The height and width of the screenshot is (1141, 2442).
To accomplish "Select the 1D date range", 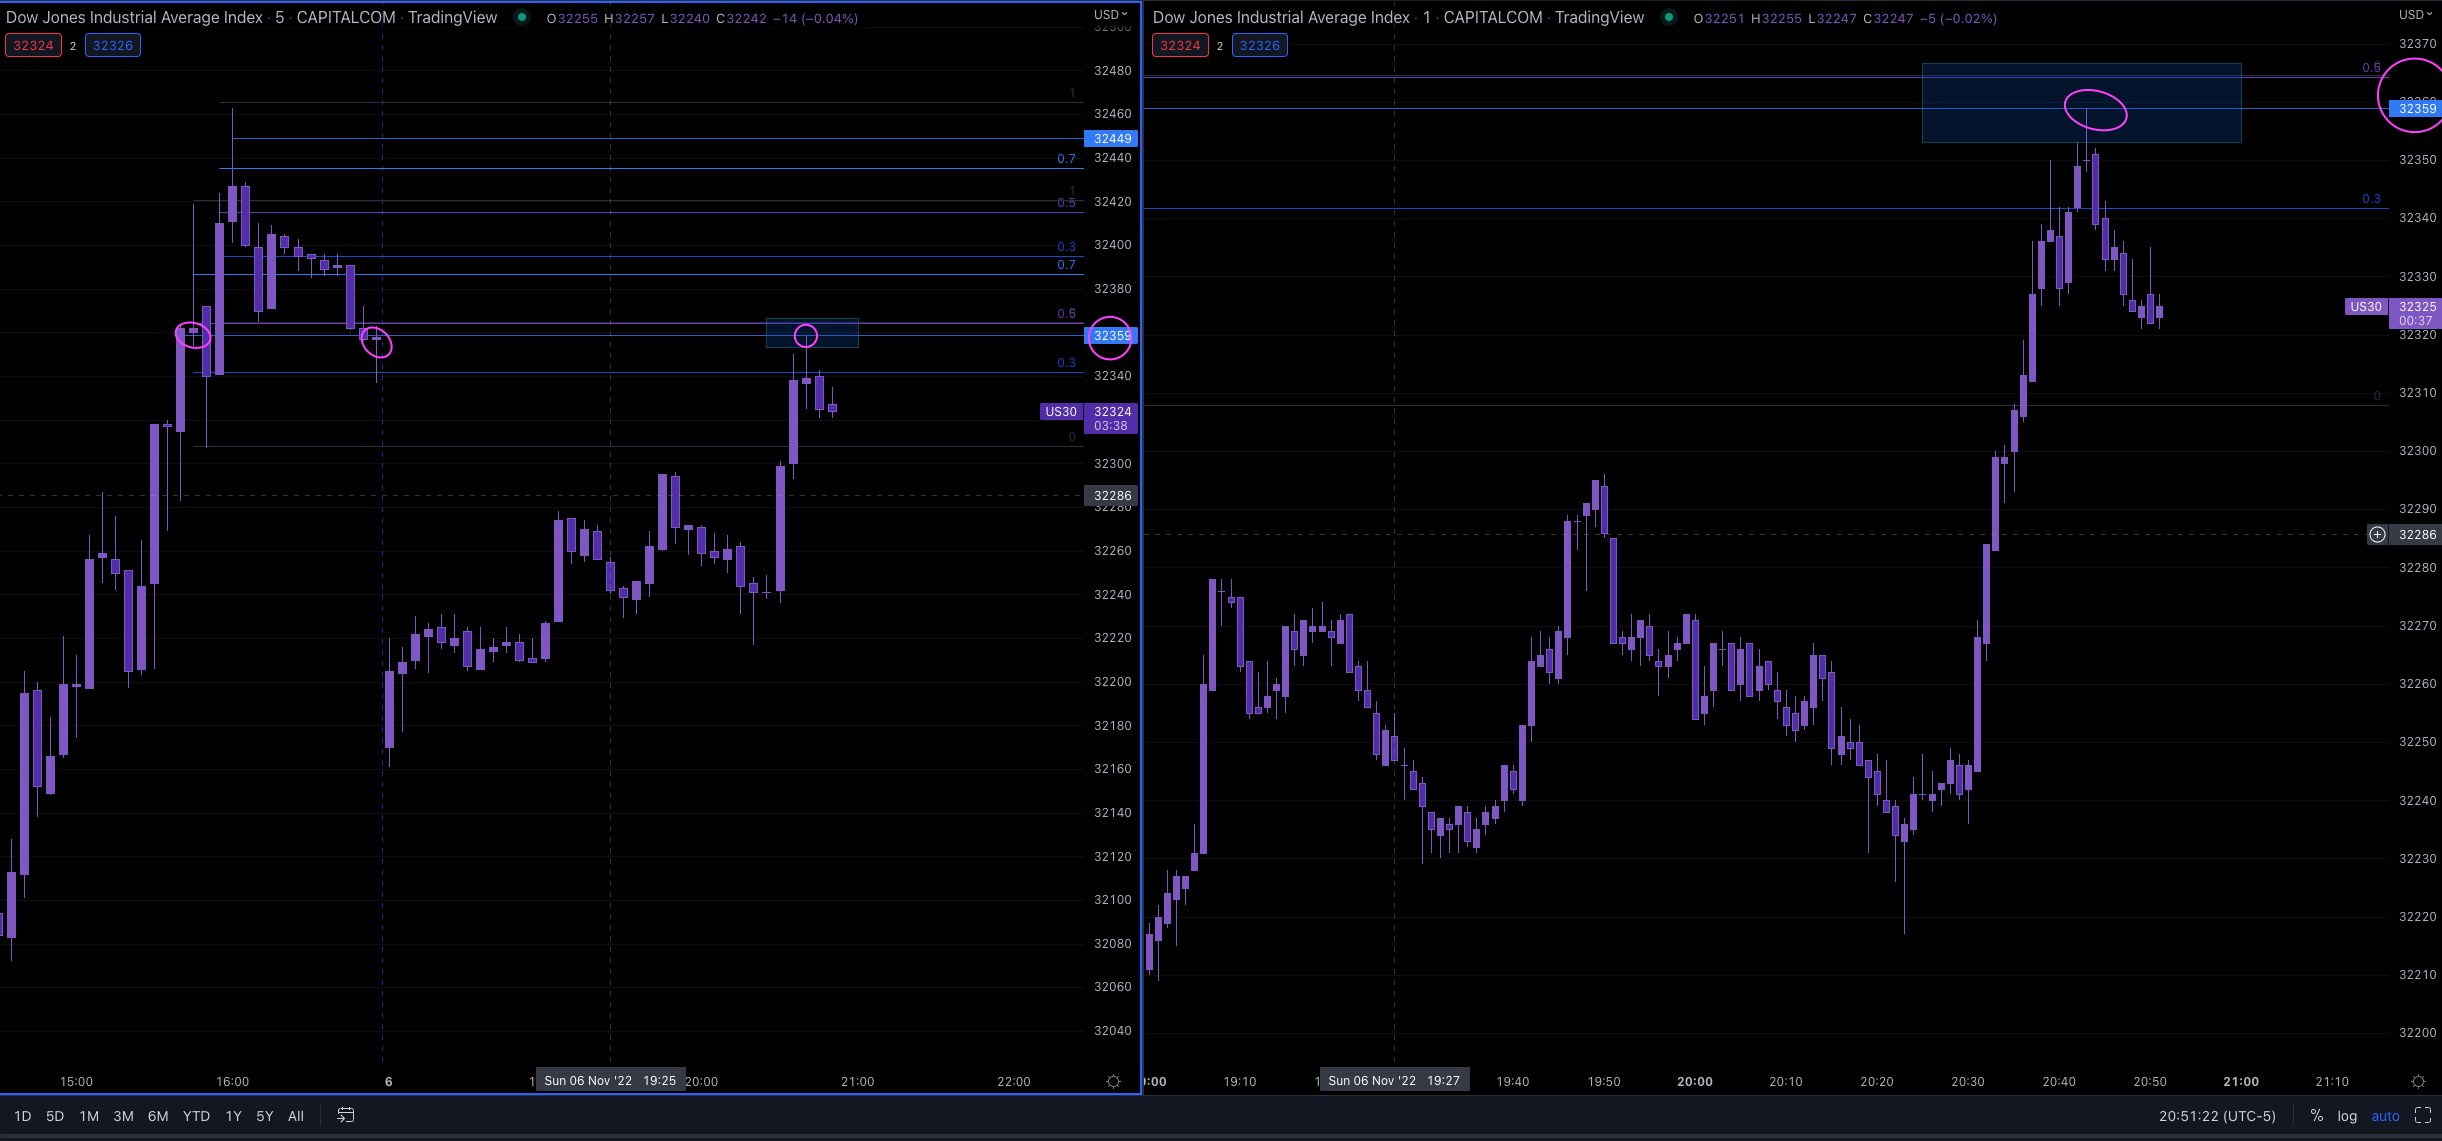I will pos(23,1116).
